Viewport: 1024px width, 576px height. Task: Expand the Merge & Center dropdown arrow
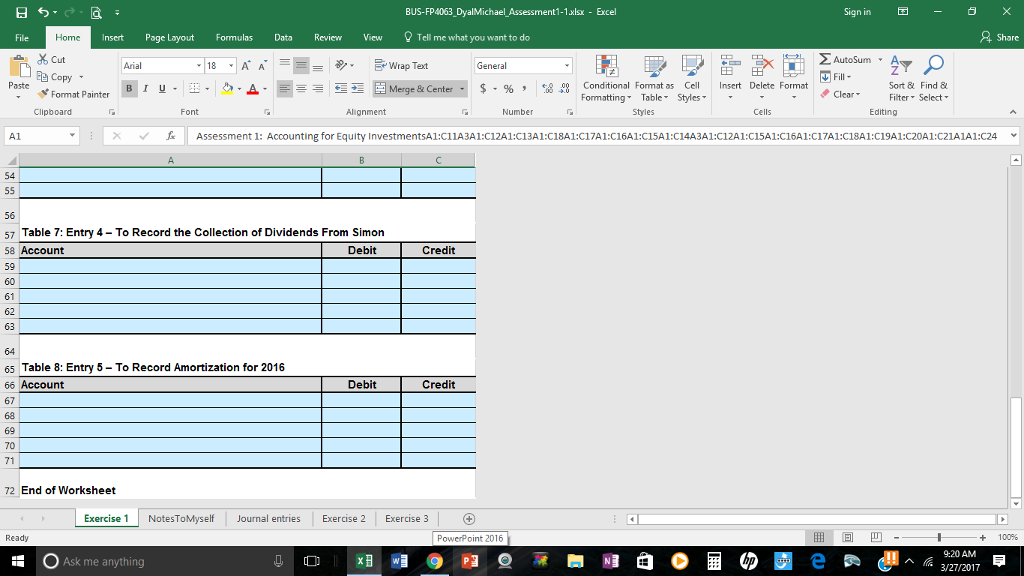coord(462,89)
